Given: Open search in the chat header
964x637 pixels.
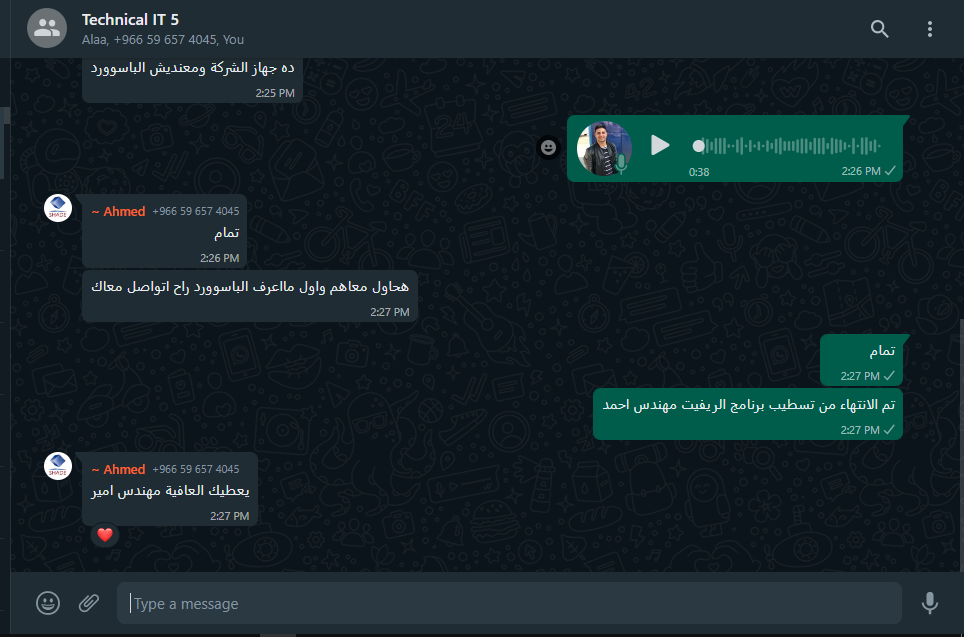Looking at the screenshot, I should (879, 29).
